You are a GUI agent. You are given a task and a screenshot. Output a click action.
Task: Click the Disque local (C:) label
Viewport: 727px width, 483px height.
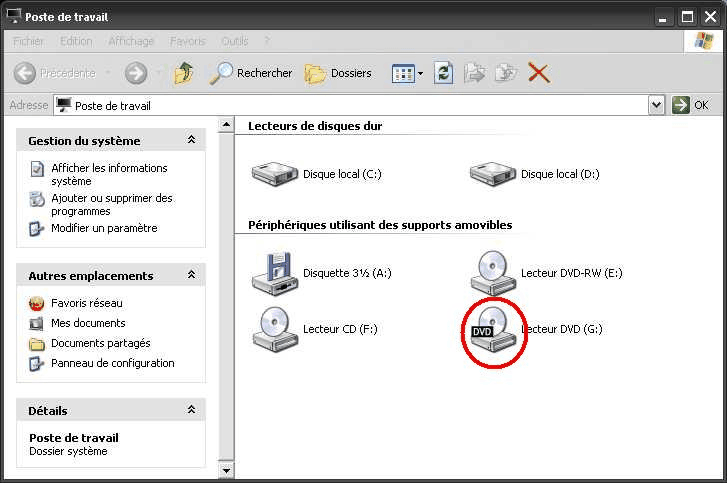point(342,174)
